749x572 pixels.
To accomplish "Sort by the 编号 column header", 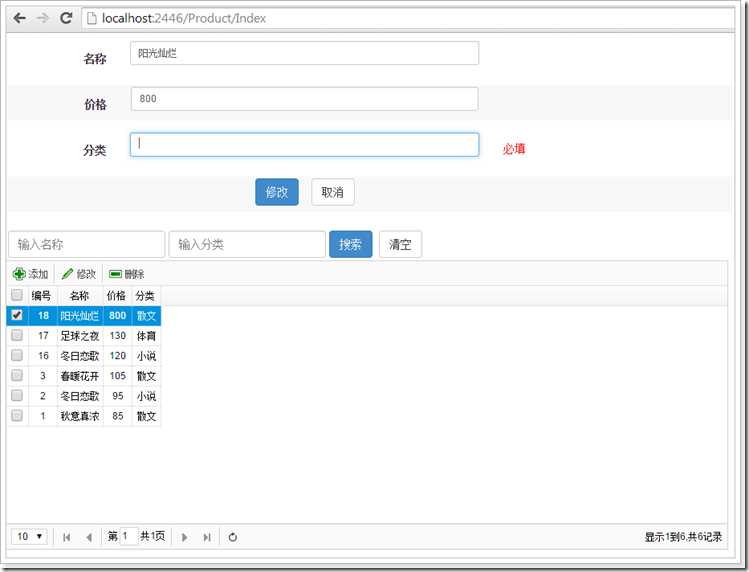I will 42,296.
